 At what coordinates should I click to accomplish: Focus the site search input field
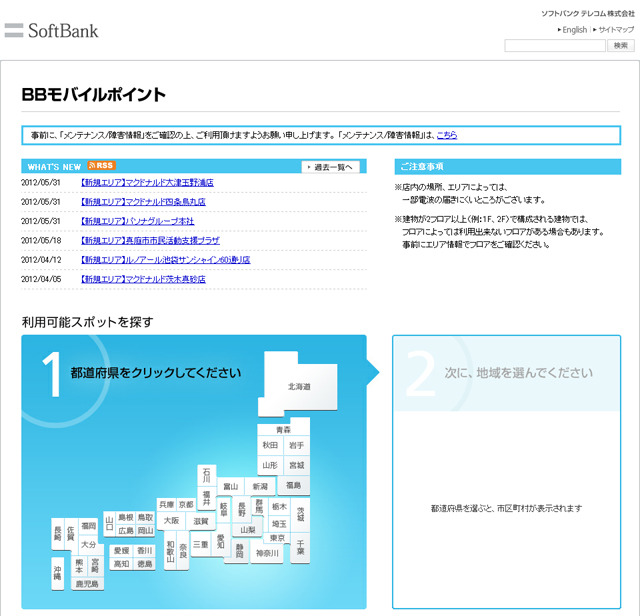tap(555, 46)
